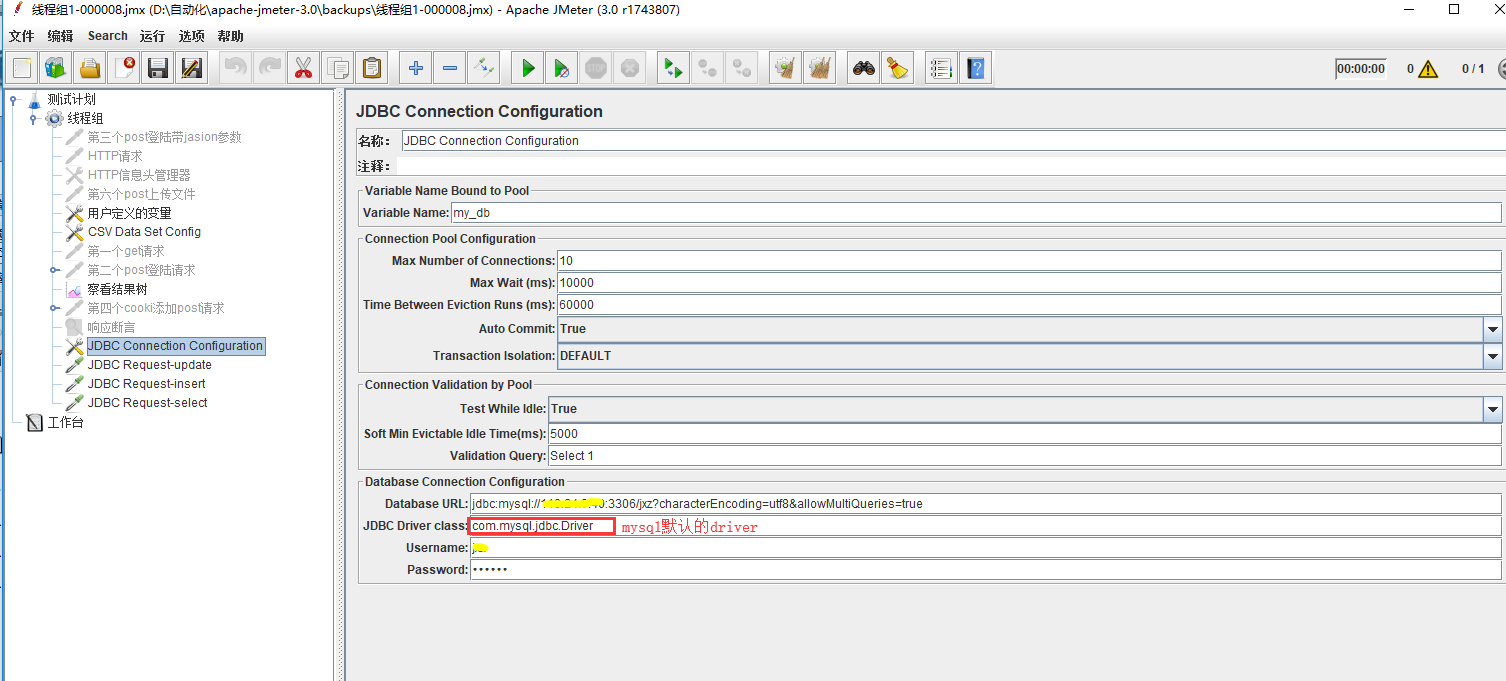
Task: Expand all nodes with the plus icon
Action: [416, 68]
